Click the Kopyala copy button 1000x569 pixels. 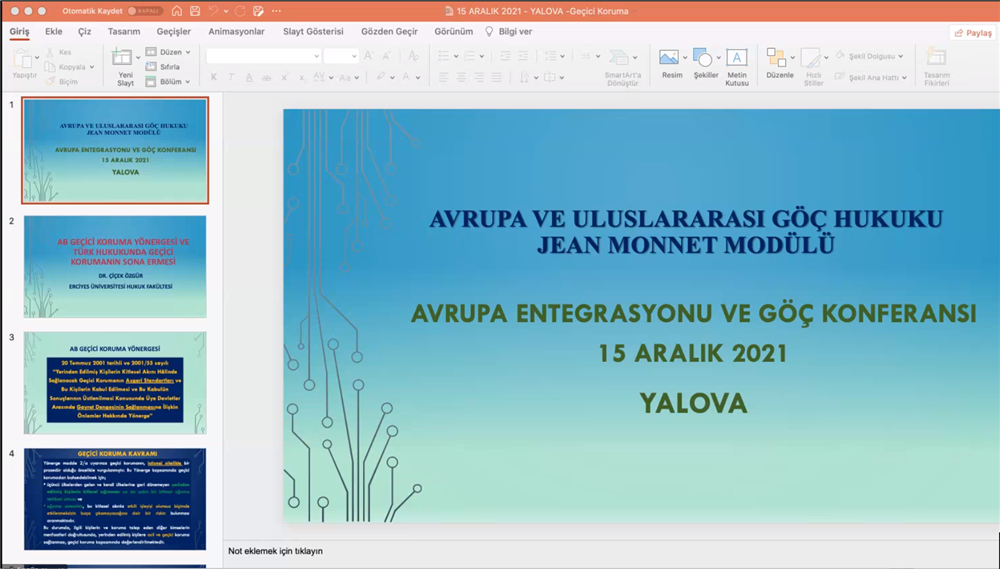pos(66,67)
